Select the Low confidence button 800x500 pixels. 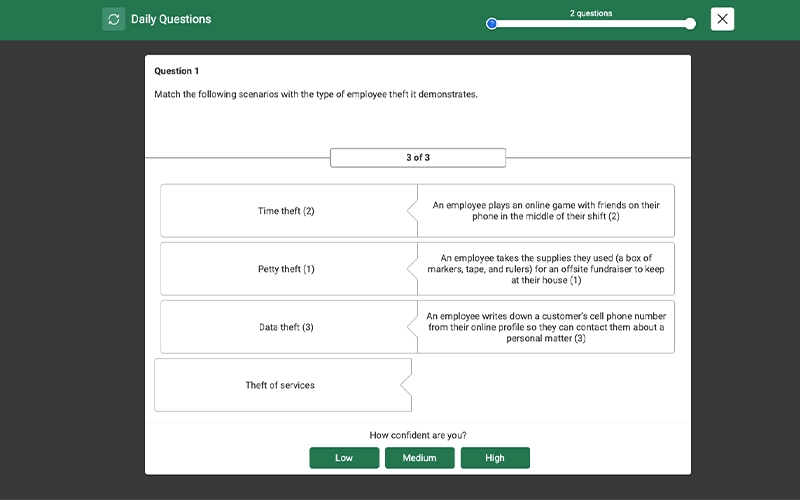[344, 458]
